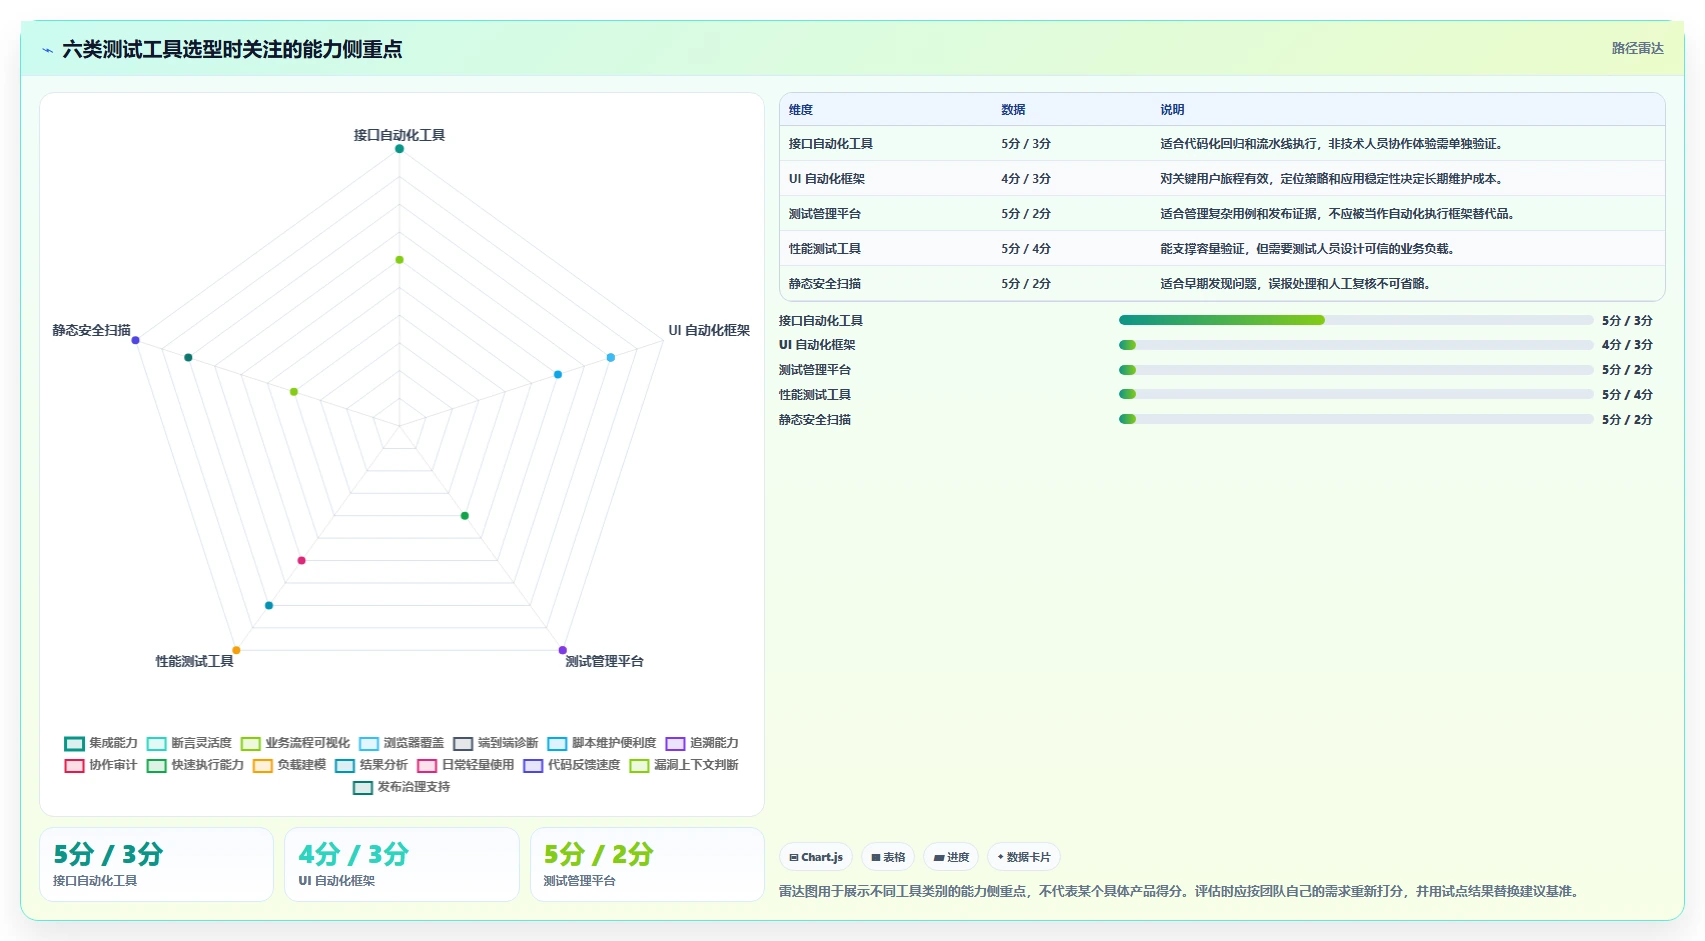Click the page title 六类测试工具选型时关注的能力侧重点
1705x941 pixels.
point(232,49)
